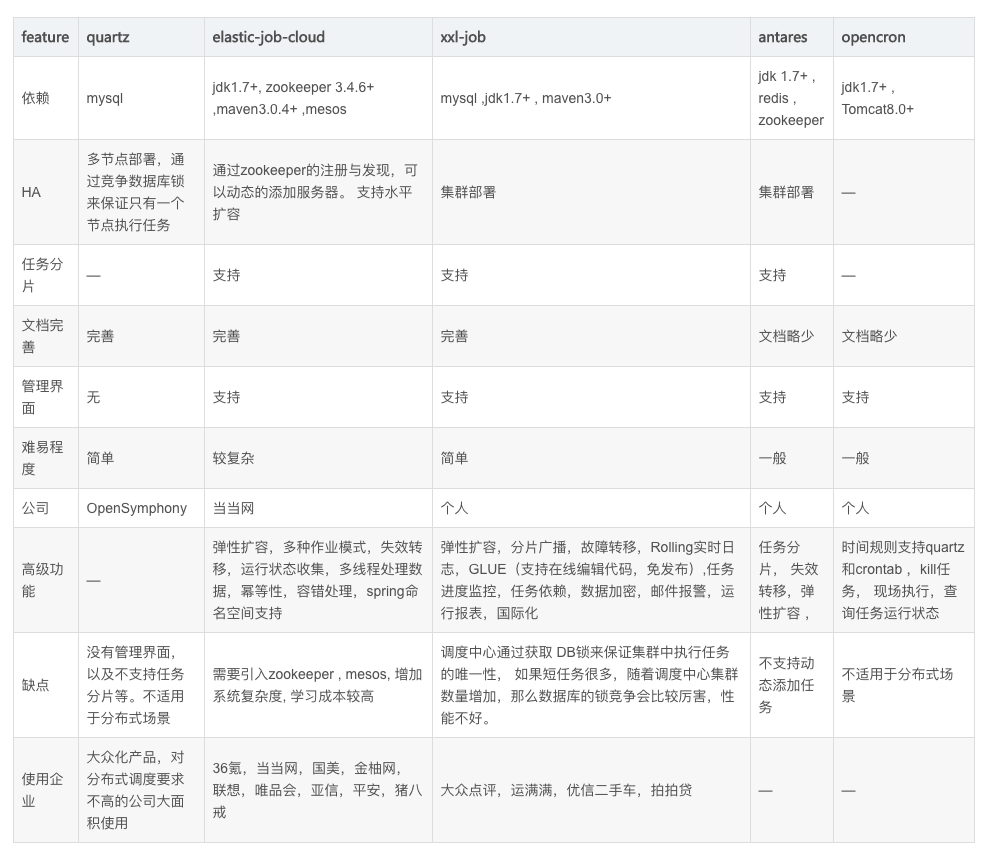Select the 'mysql' cell under quartz

point(141,98)
